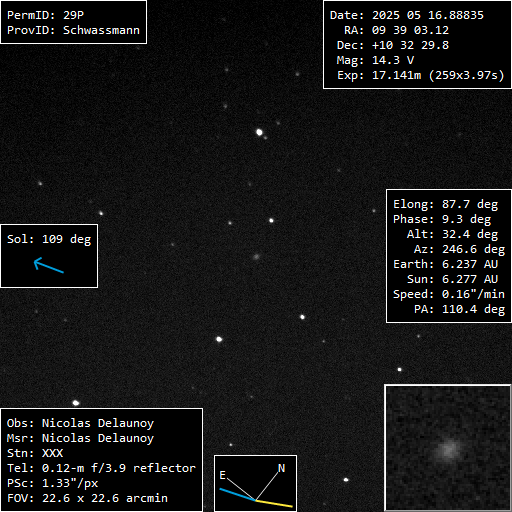Click the Obs: Nicolas Delaunoy line

[80, 423]
